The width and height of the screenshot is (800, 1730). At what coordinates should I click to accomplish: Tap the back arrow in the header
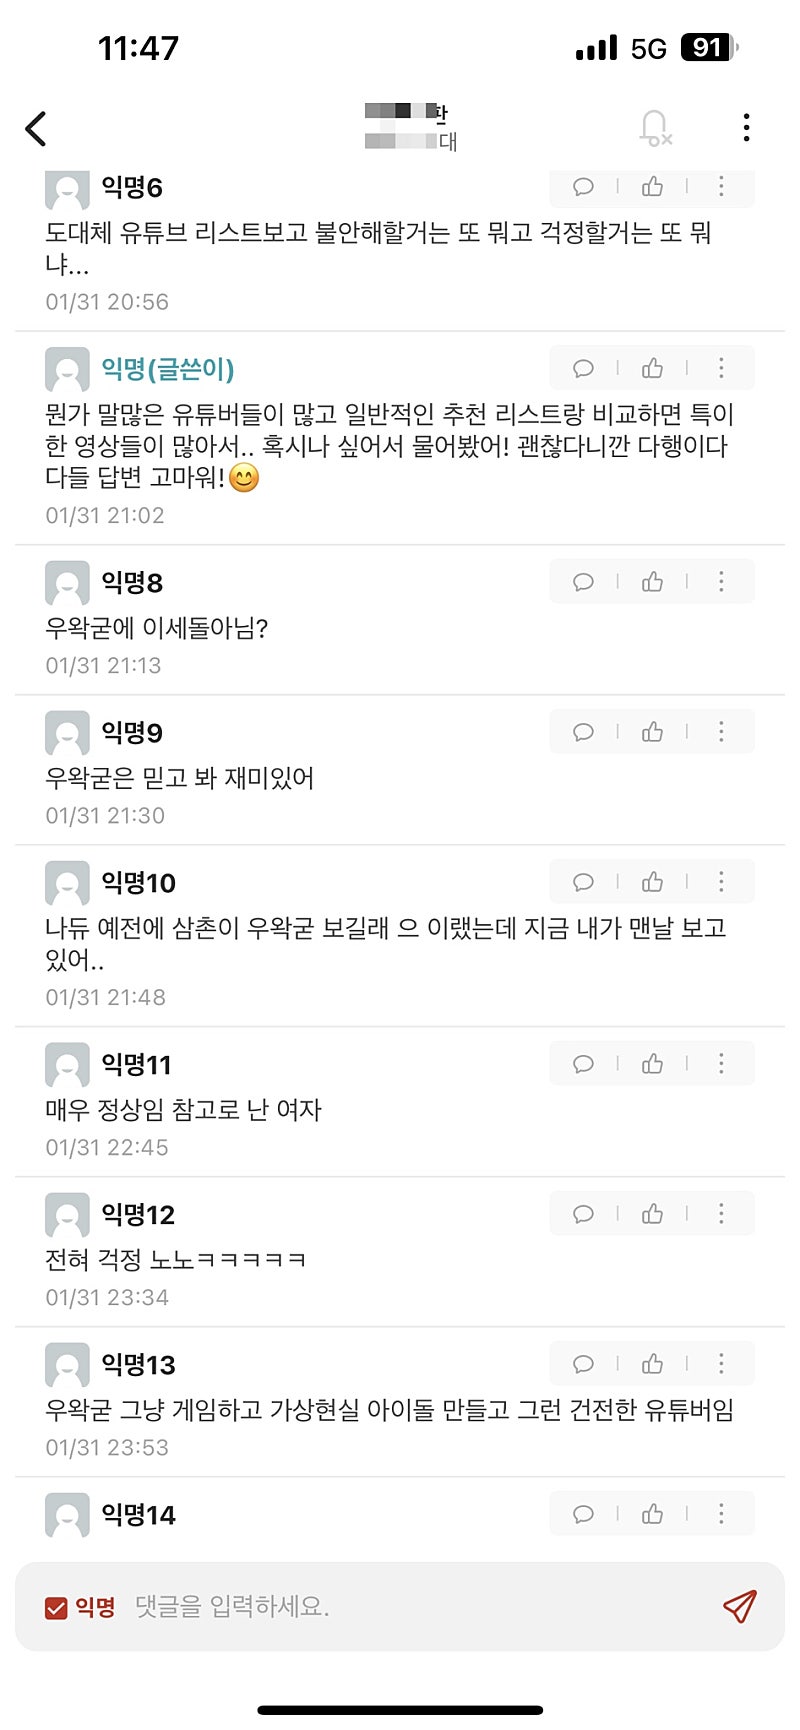36,128
